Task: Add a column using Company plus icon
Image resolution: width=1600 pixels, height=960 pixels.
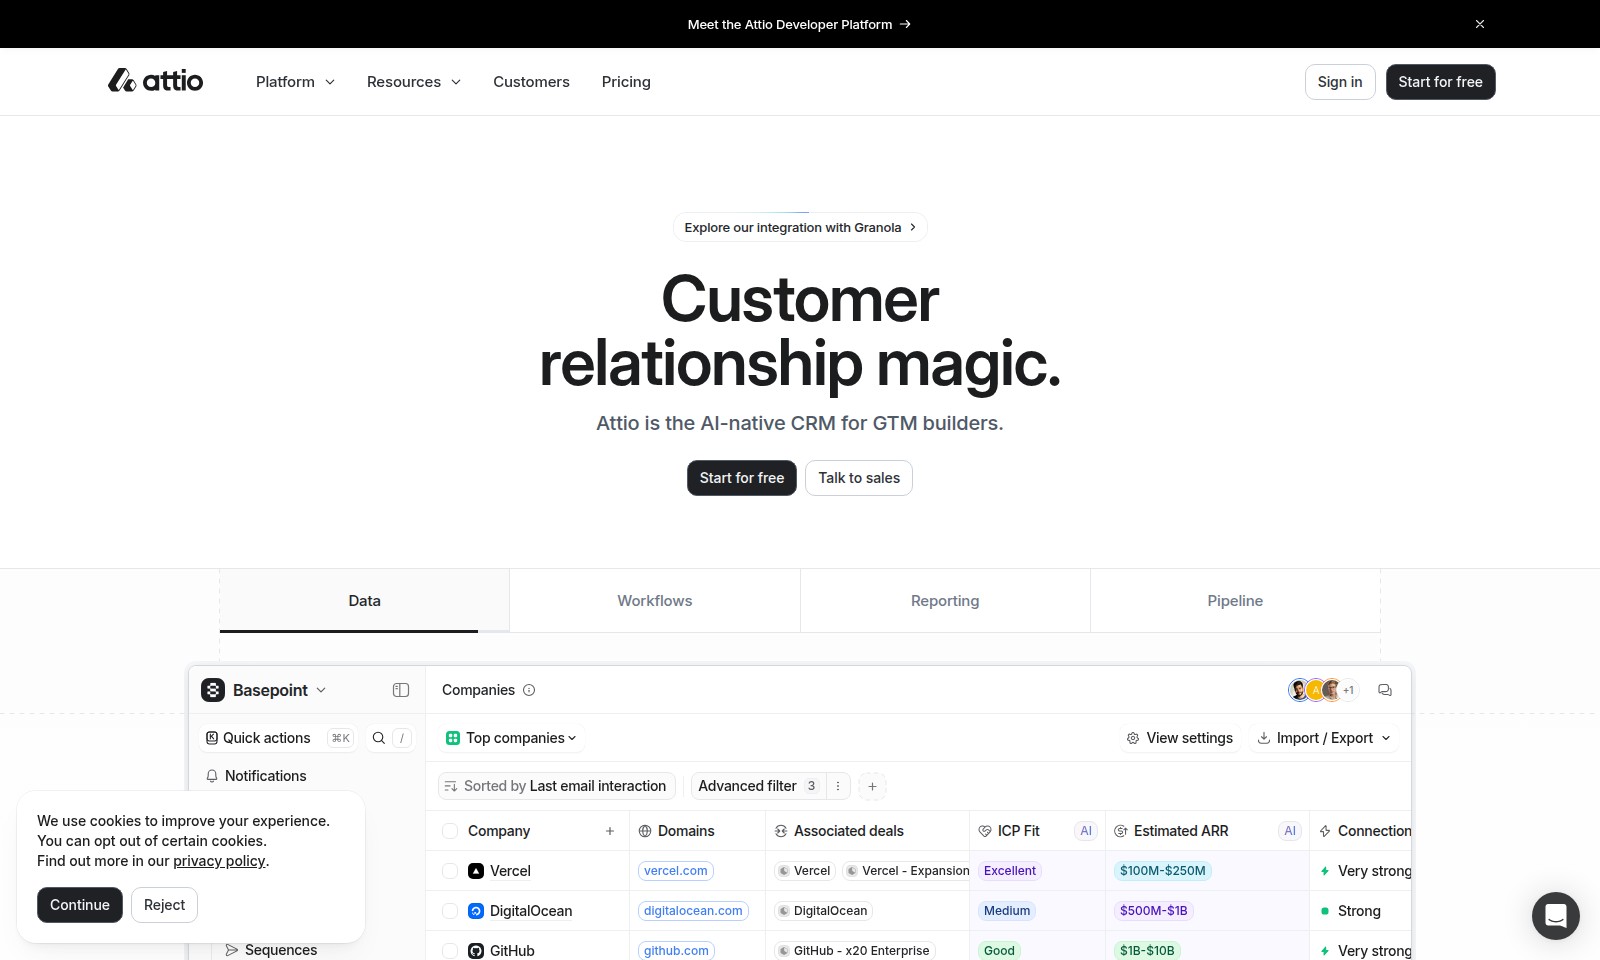Action: pyautogui.click(x=610, y=831)
